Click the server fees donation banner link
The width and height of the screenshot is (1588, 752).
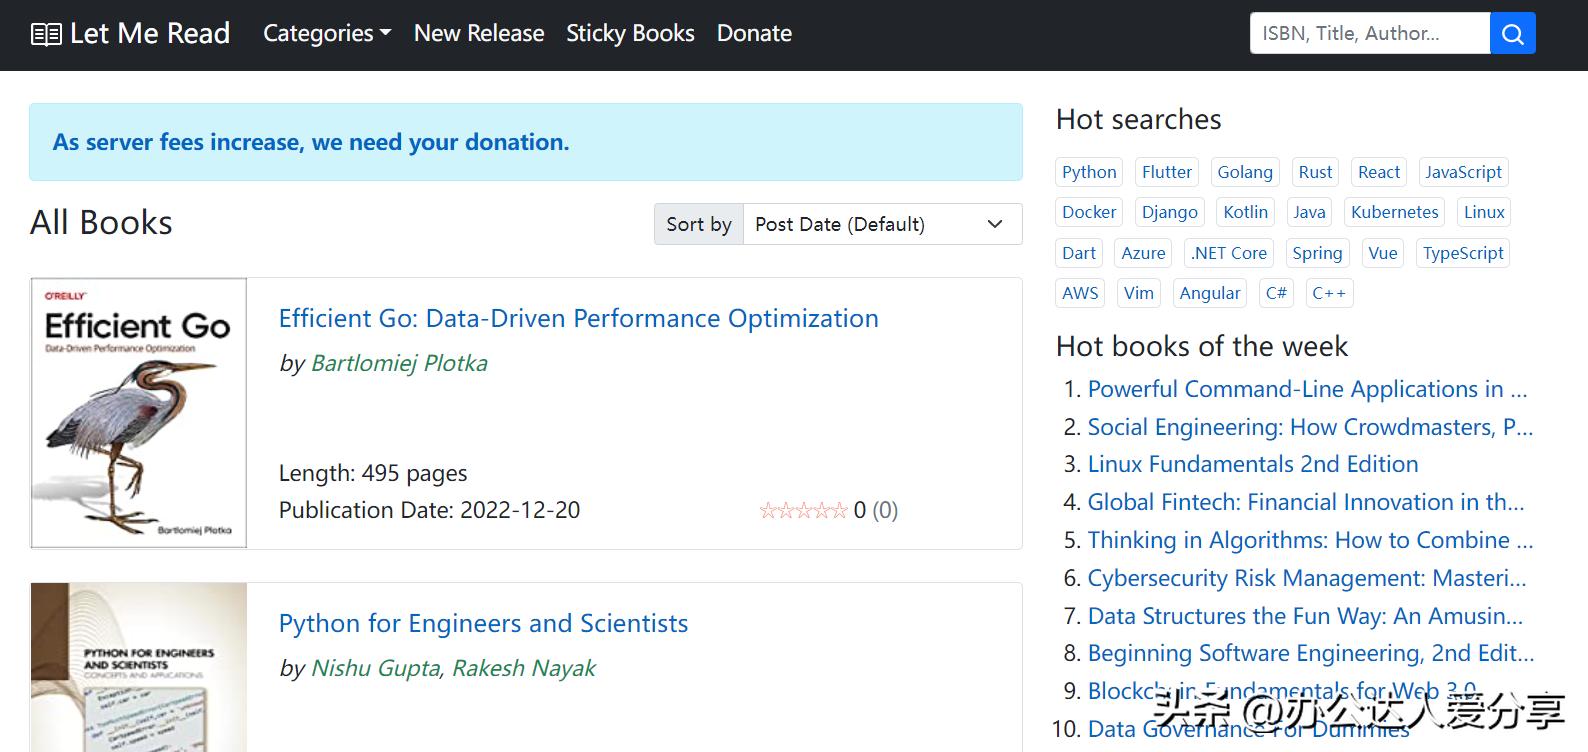(311, 142)
